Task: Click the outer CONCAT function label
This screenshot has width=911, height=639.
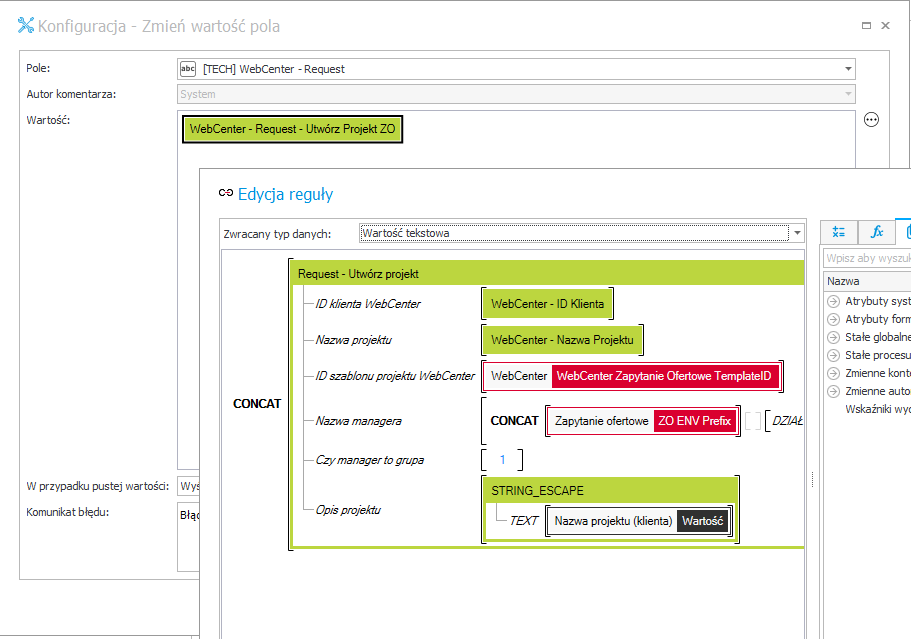Action: [x=257, y=404]
